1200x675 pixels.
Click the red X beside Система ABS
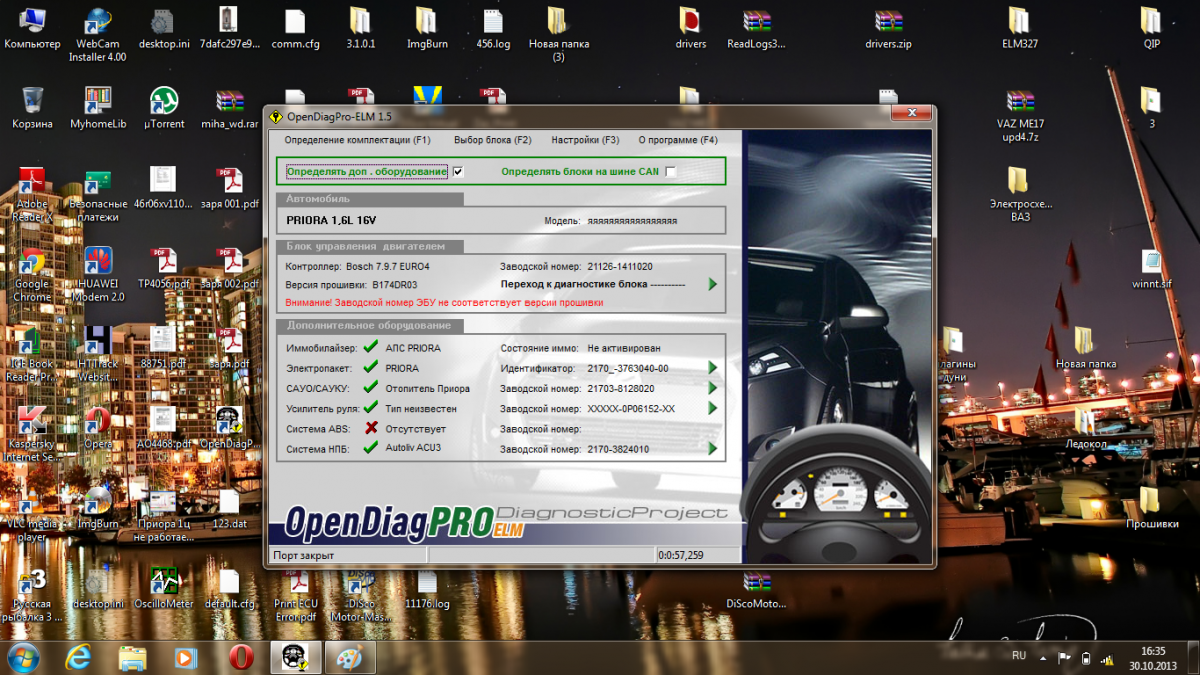point(371,429)
